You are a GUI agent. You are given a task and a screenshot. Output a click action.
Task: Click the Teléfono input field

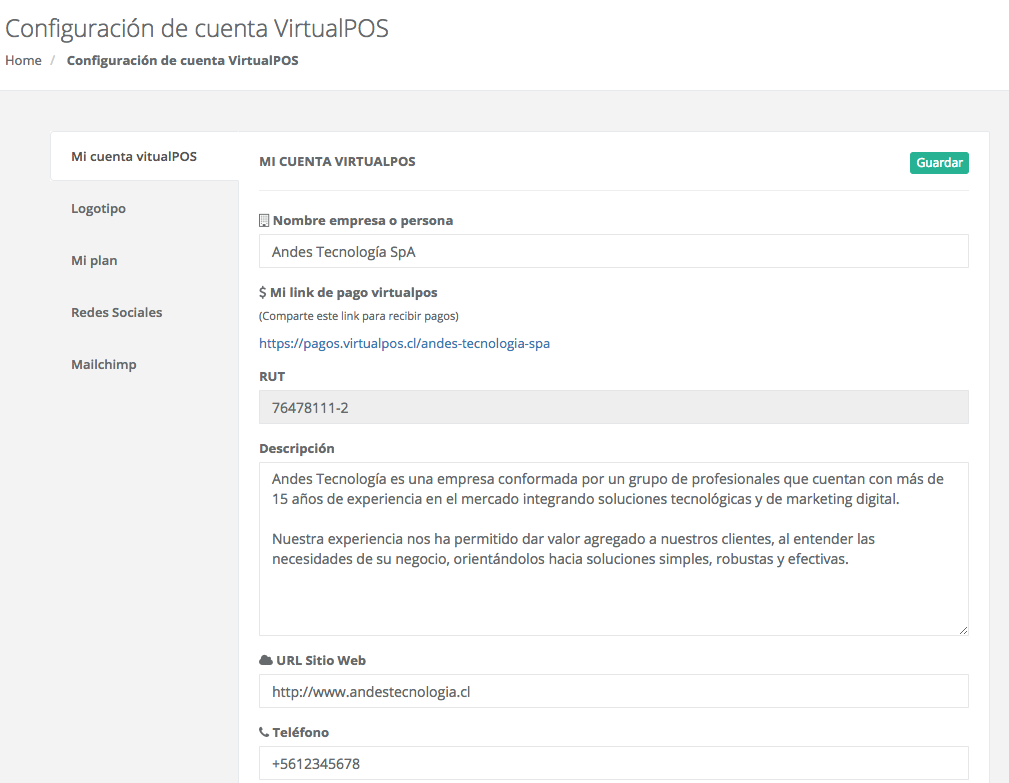613,764
